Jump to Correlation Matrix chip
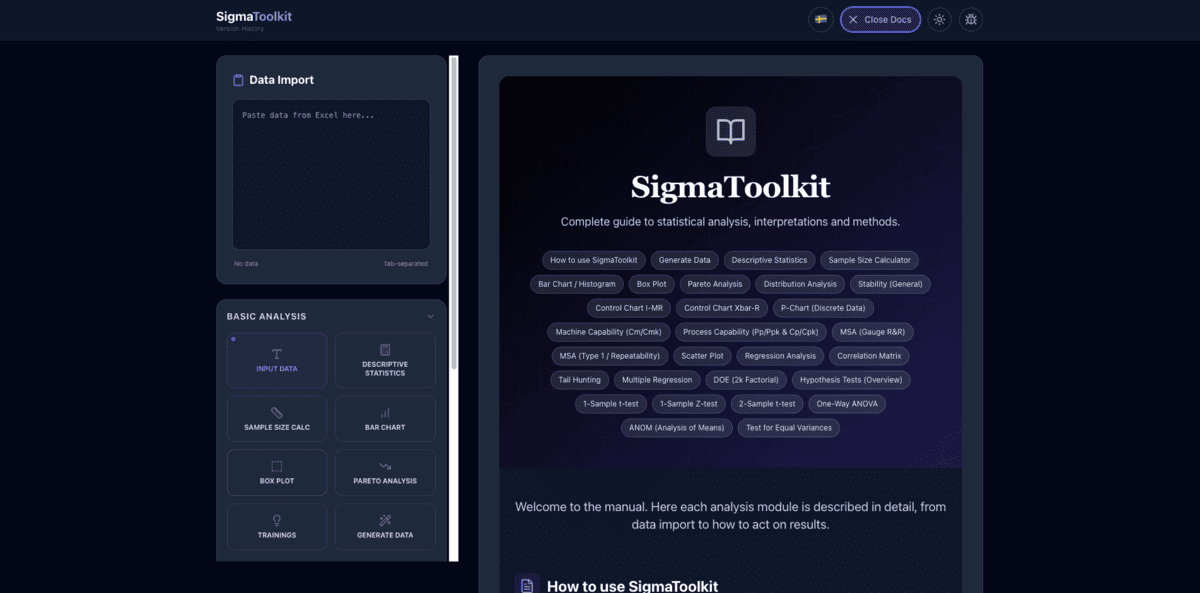 [869, 356]
